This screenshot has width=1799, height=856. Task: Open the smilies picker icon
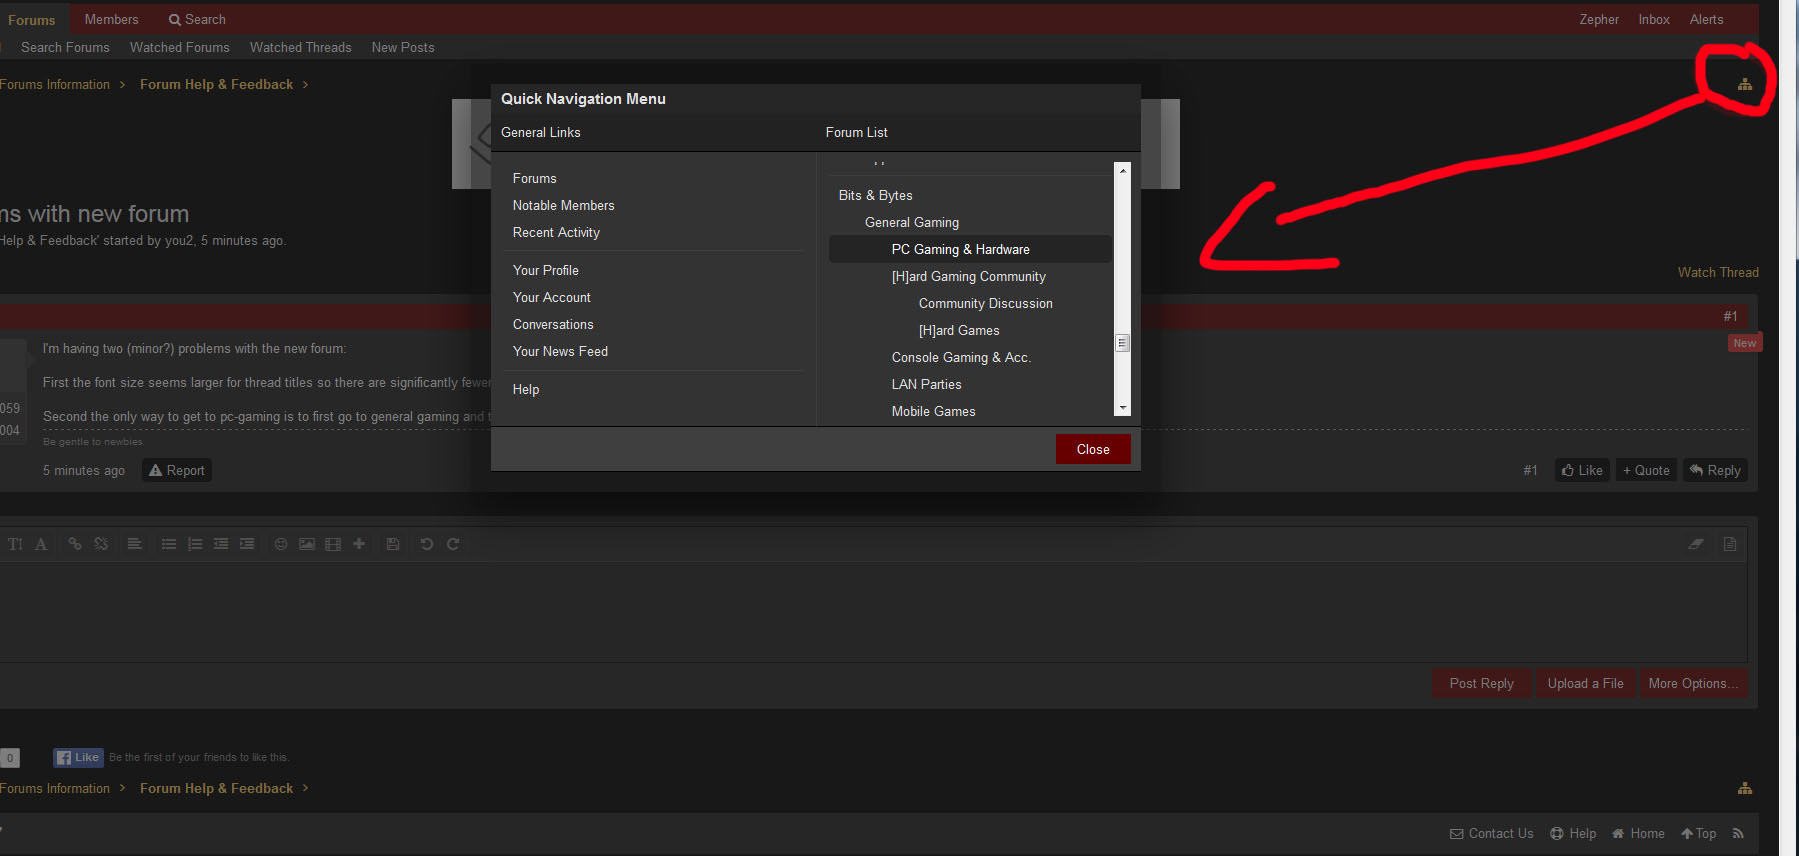pyautogui.click(x=281, y=544)
